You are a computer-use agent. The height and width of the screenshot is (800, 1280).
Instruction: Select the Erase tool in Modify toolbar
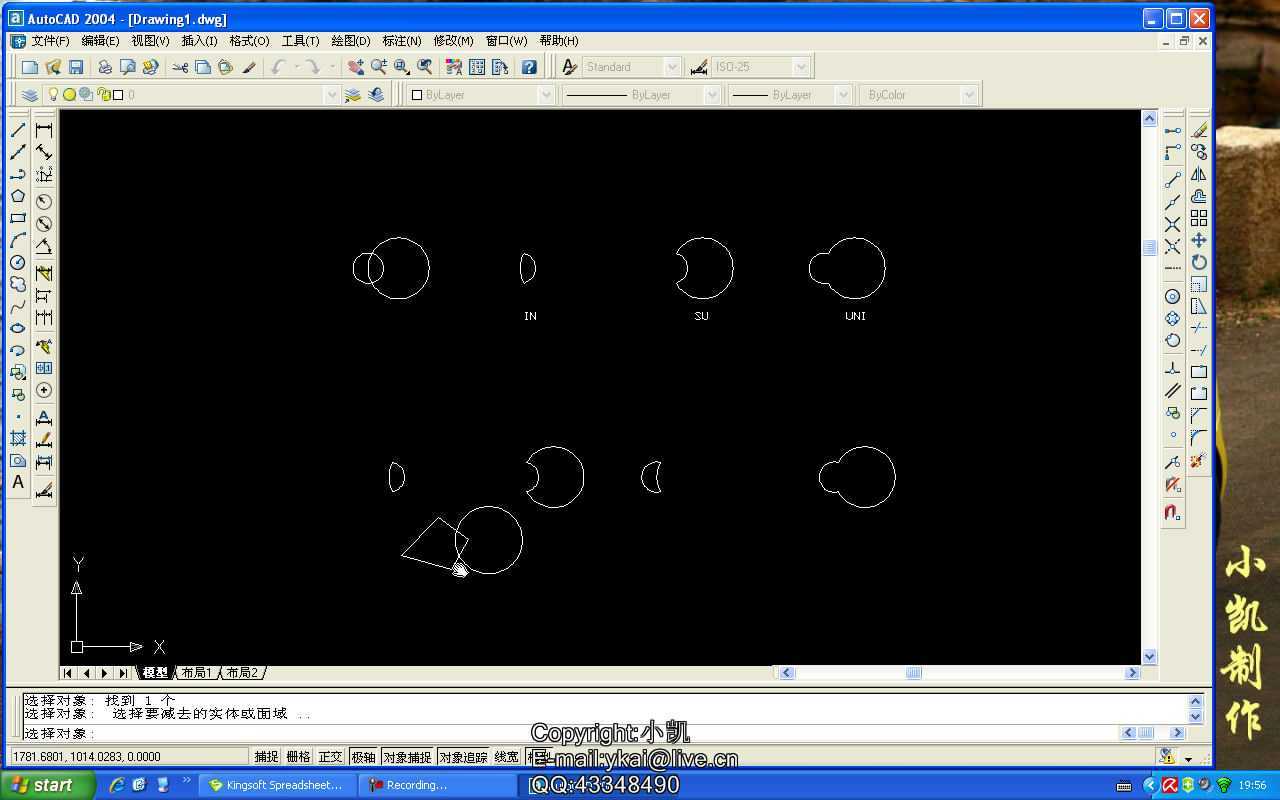[1199, 130]
